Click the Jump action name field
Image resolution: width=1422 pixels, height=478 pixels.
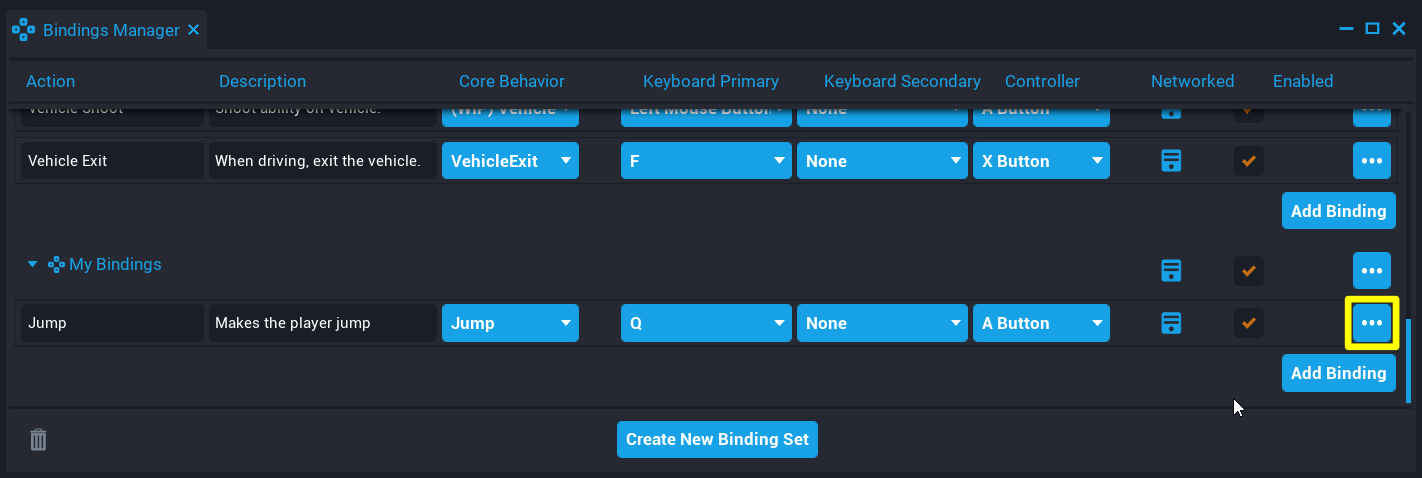coord(112,323)
